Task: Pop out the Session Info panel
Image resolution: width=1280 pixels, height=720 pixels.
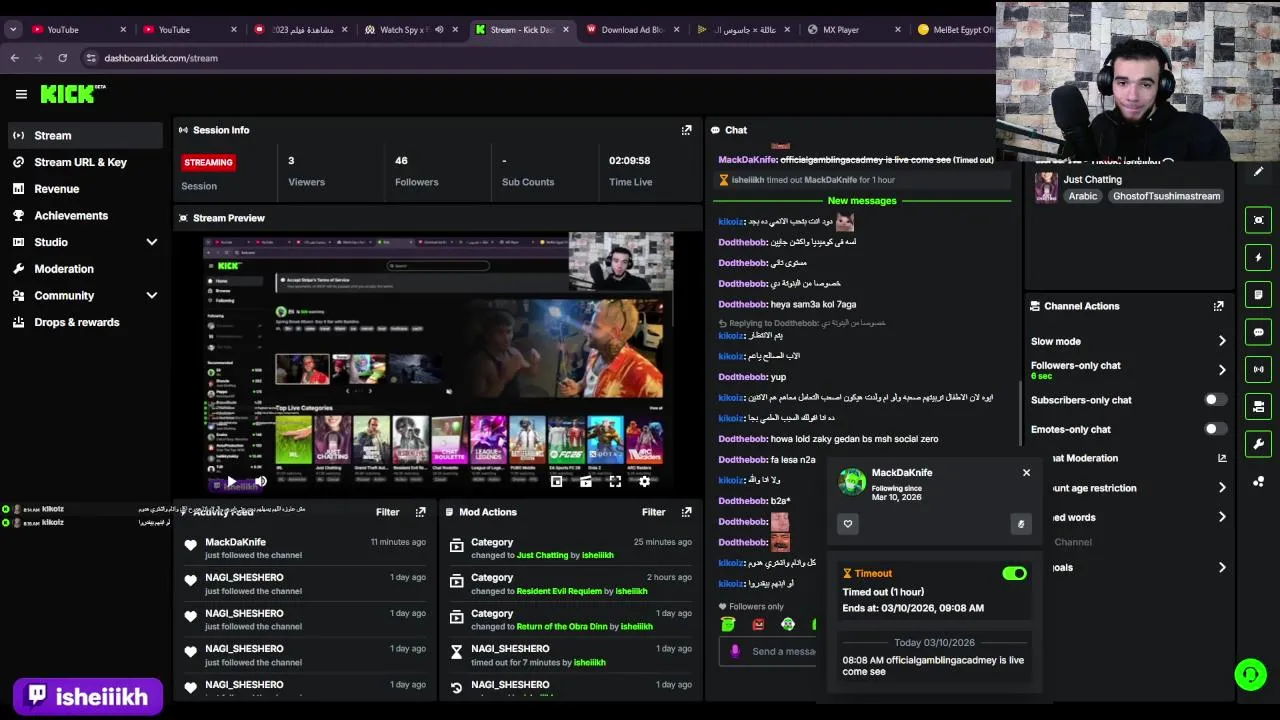Action: 686,130
